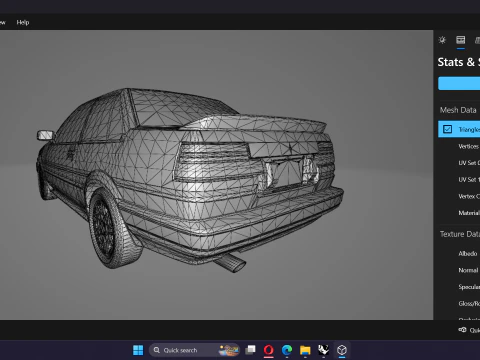This screenshot has height=360, width=480.
Task: Select Albedo texture data view
Action: [468, 254]
